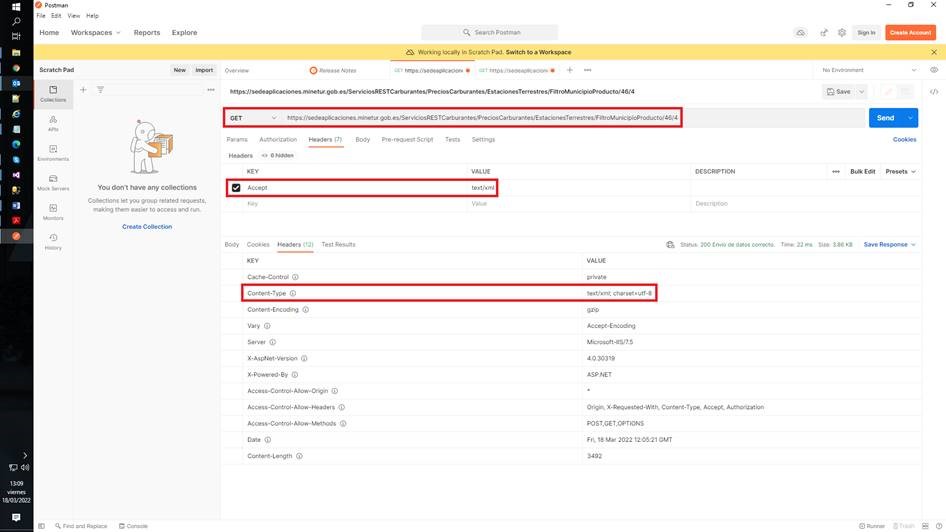Viewport: 946px width, 532px height.
Task: Open the help icon in status bar
Action: click(x=939, y=526)
